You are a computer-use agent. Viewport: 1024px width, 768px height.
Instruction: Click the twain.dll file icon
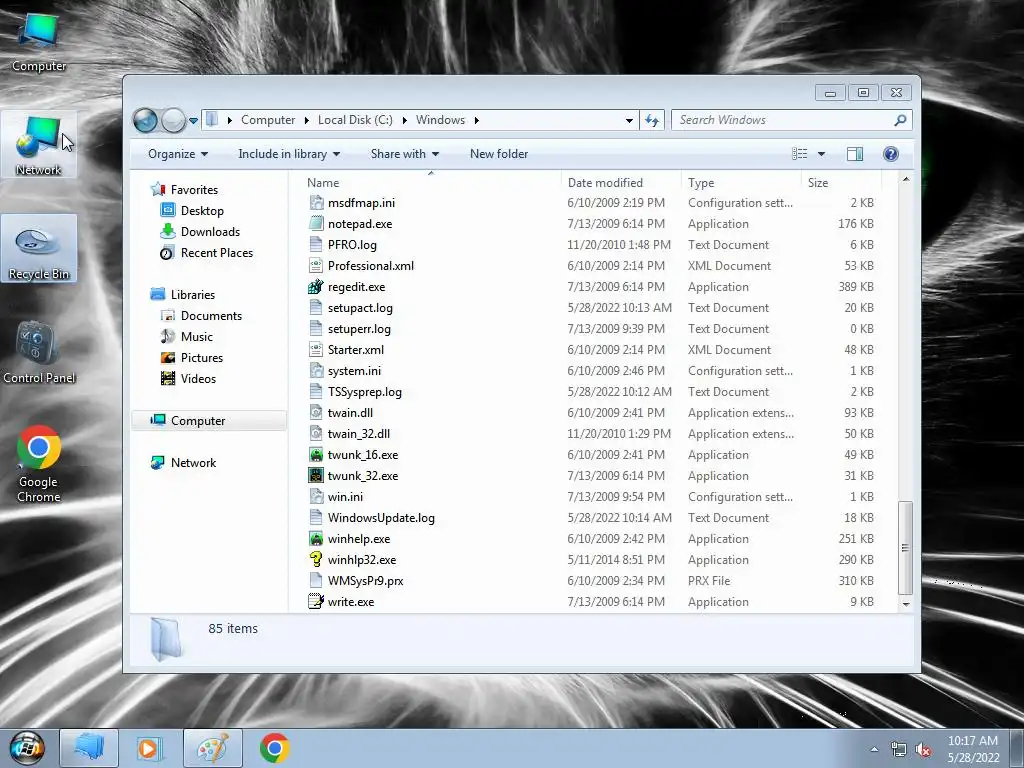[x=316, y=413]
